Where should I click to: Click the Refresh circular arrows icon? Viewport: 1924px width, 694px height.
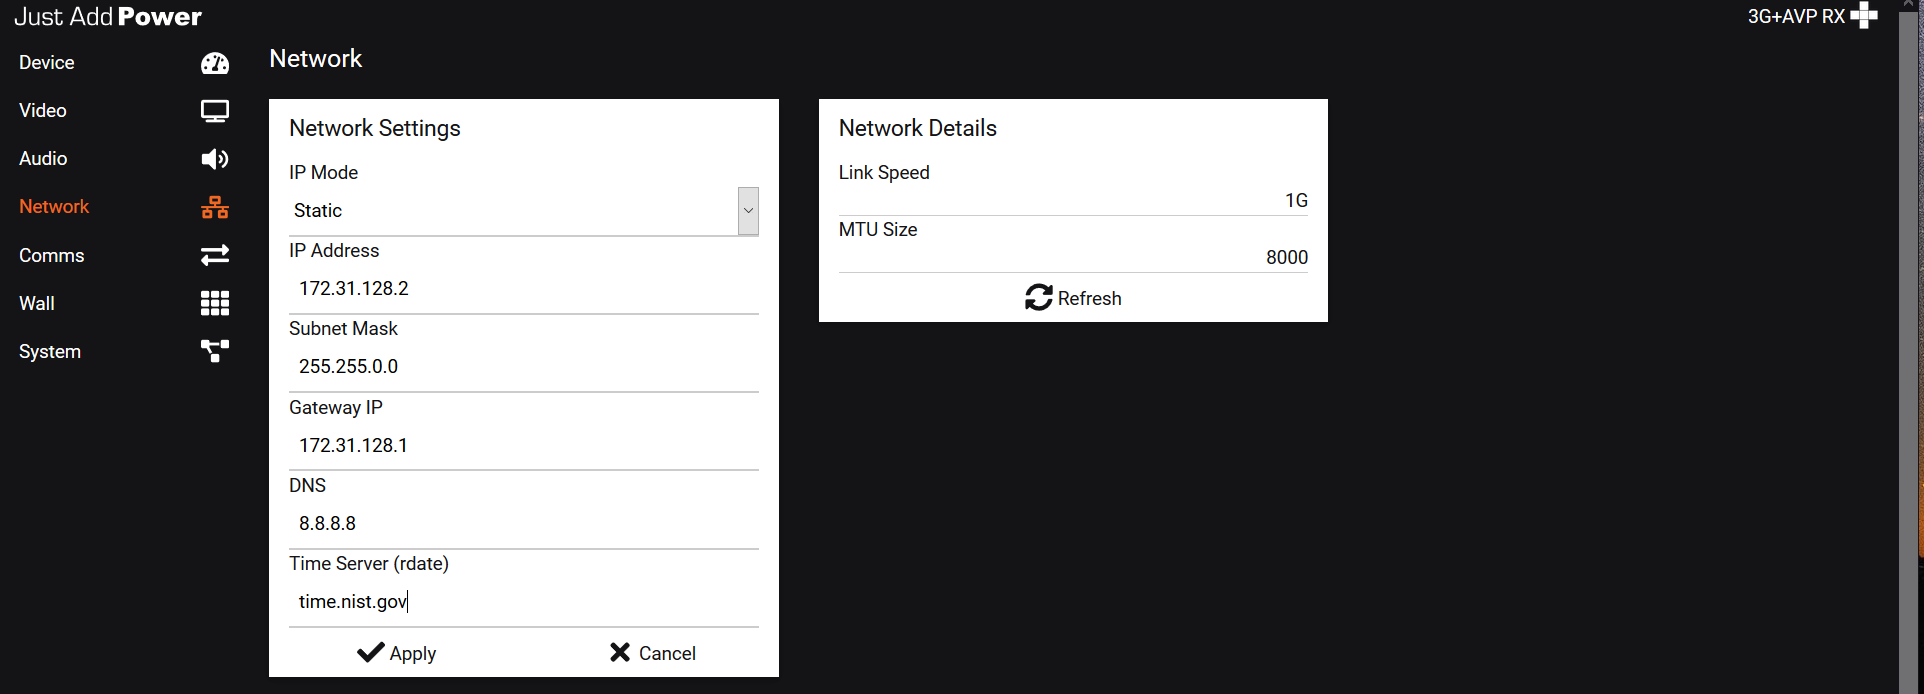pyautogui.click(x=1039, y=297)
